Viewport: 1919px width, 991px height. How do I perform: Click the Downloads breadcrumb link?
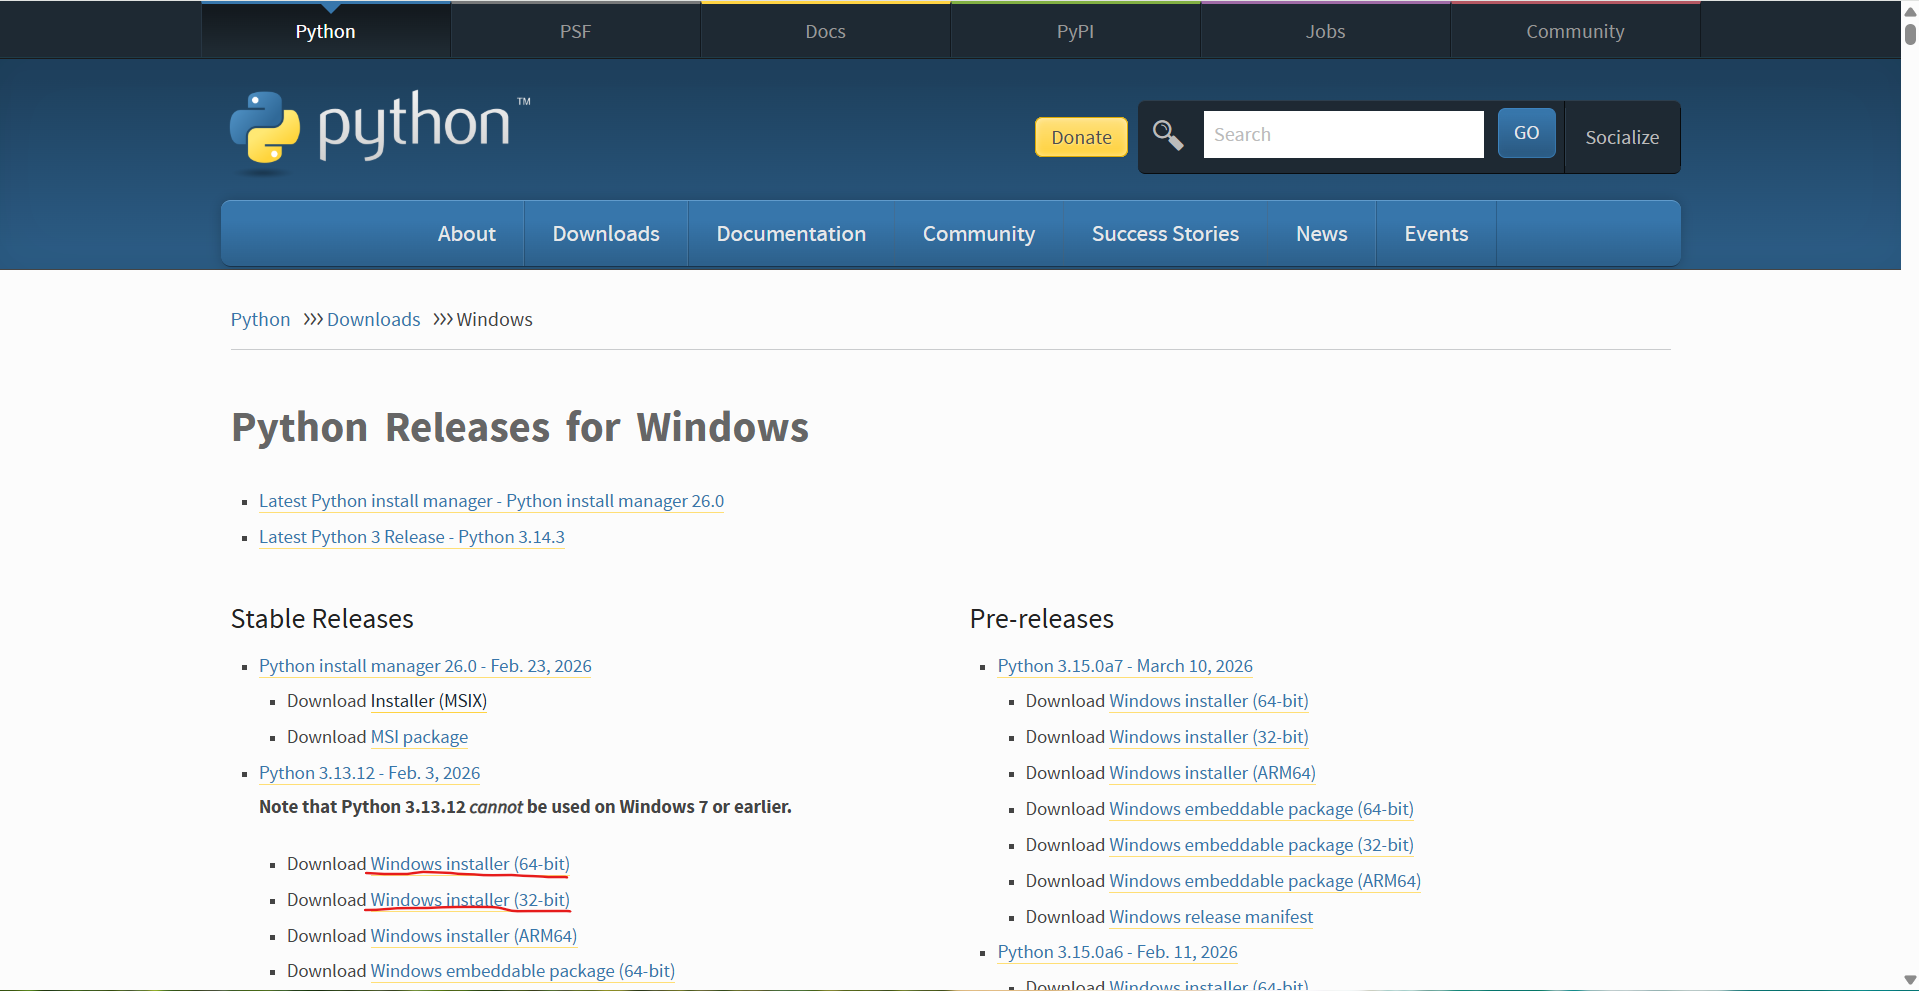pyautogui.click(x=374, y=319)
